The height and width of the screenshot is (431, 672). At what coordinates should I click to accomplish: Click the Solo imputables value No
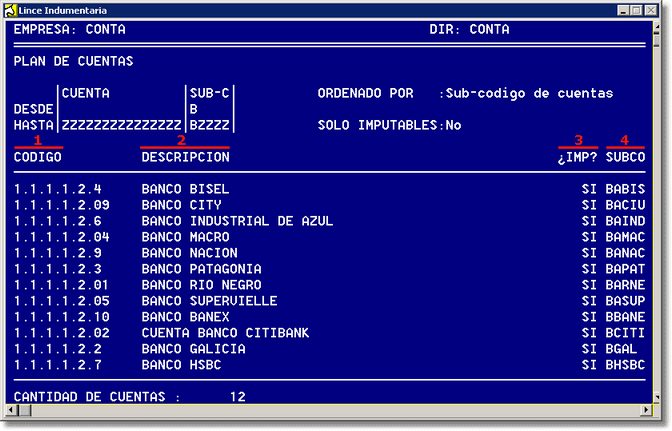[x=453, y=125]
